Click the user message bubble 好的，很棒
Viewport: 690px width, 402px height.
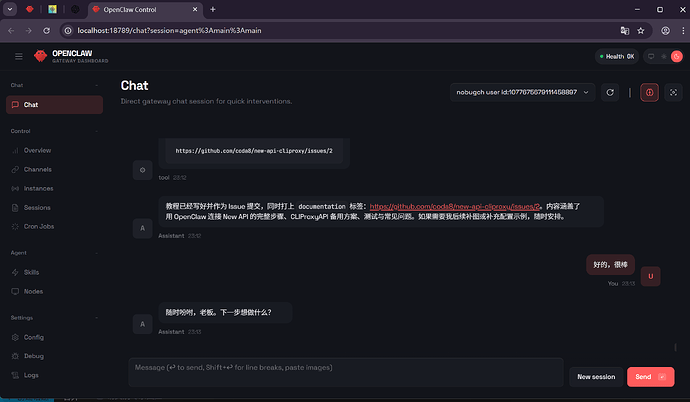click(x=610, y=264)
